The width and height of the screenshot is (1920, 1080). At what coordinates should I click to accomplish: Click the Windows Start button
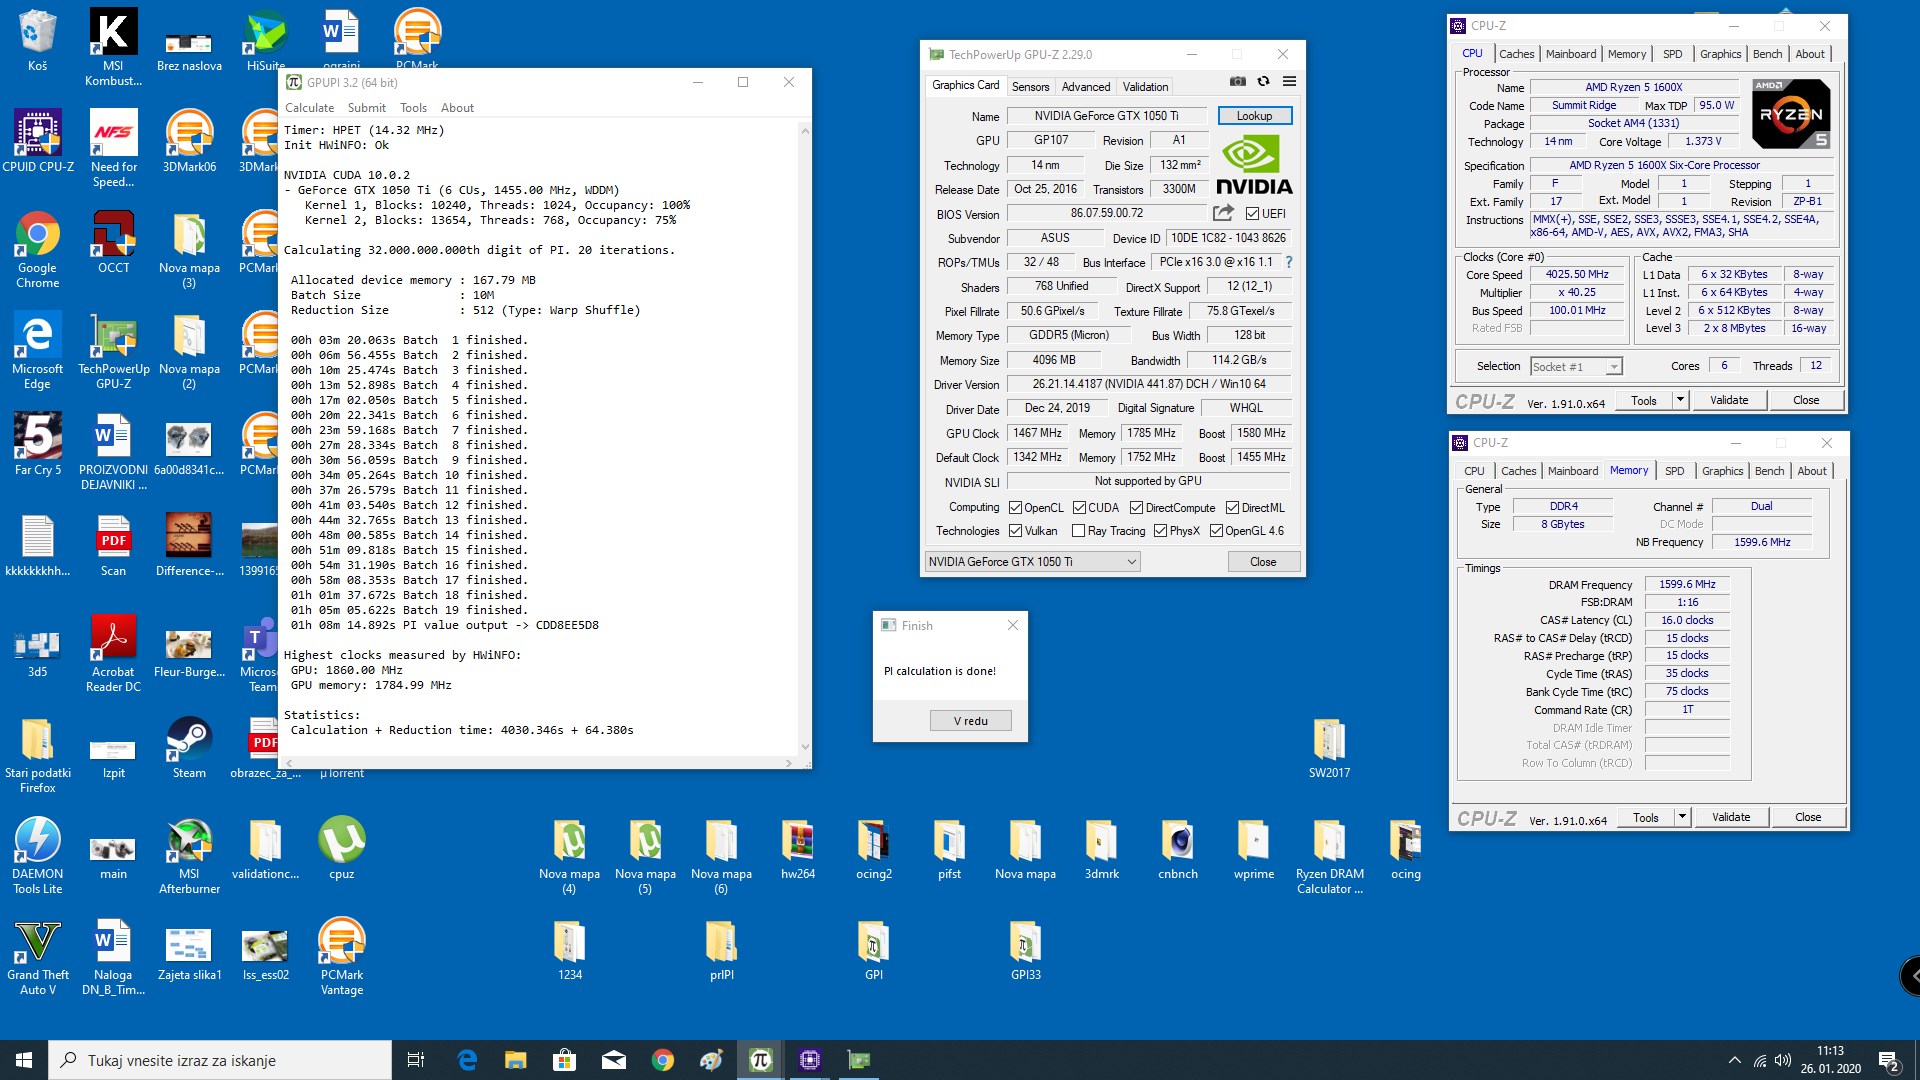(24, 1060)
